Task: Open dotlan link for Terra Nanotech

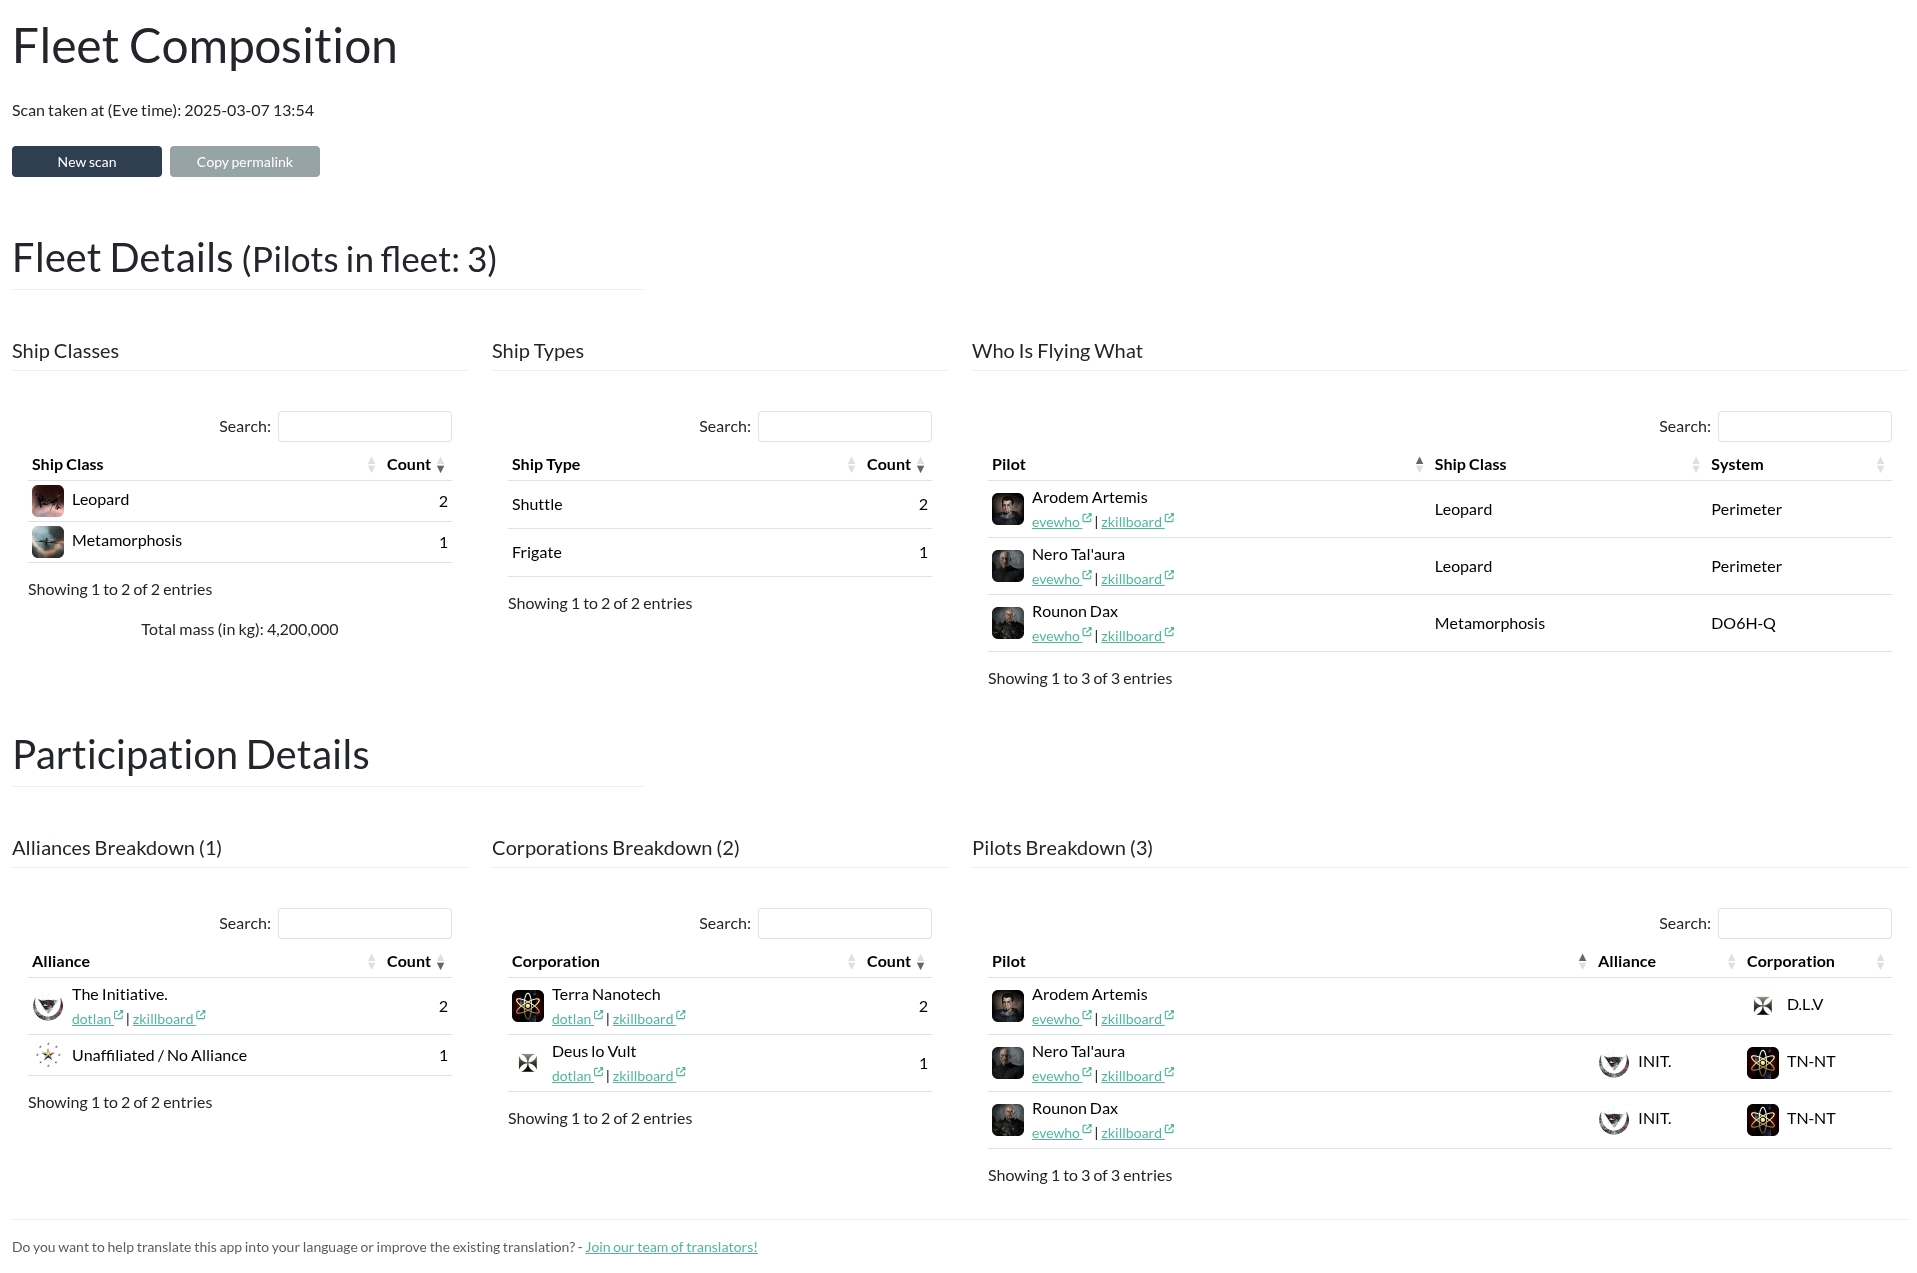Action: [572, 1020]
